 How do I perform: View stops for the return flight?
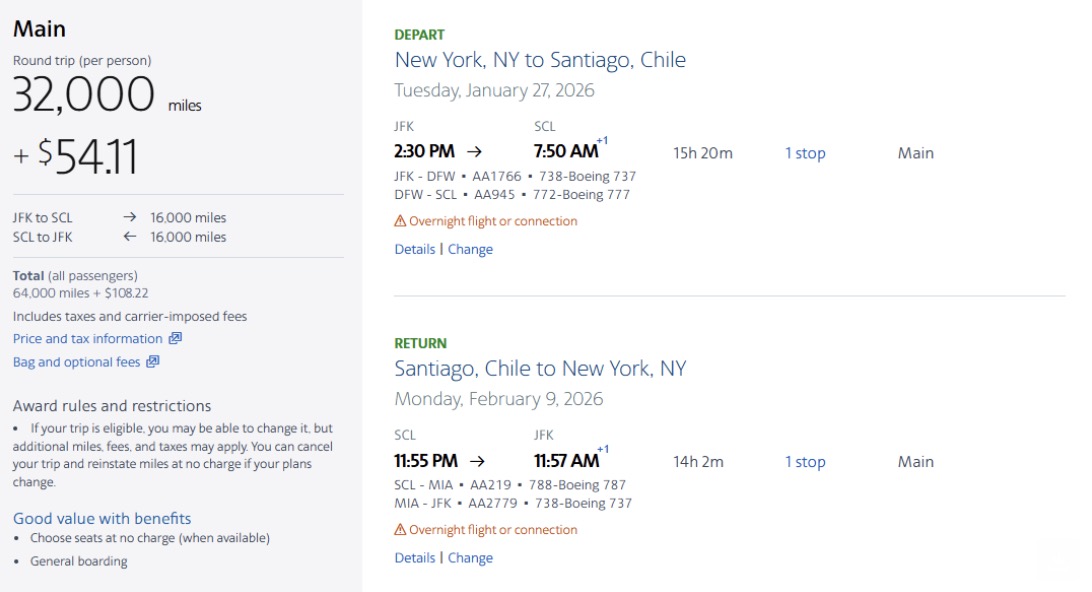pos(806,461)
